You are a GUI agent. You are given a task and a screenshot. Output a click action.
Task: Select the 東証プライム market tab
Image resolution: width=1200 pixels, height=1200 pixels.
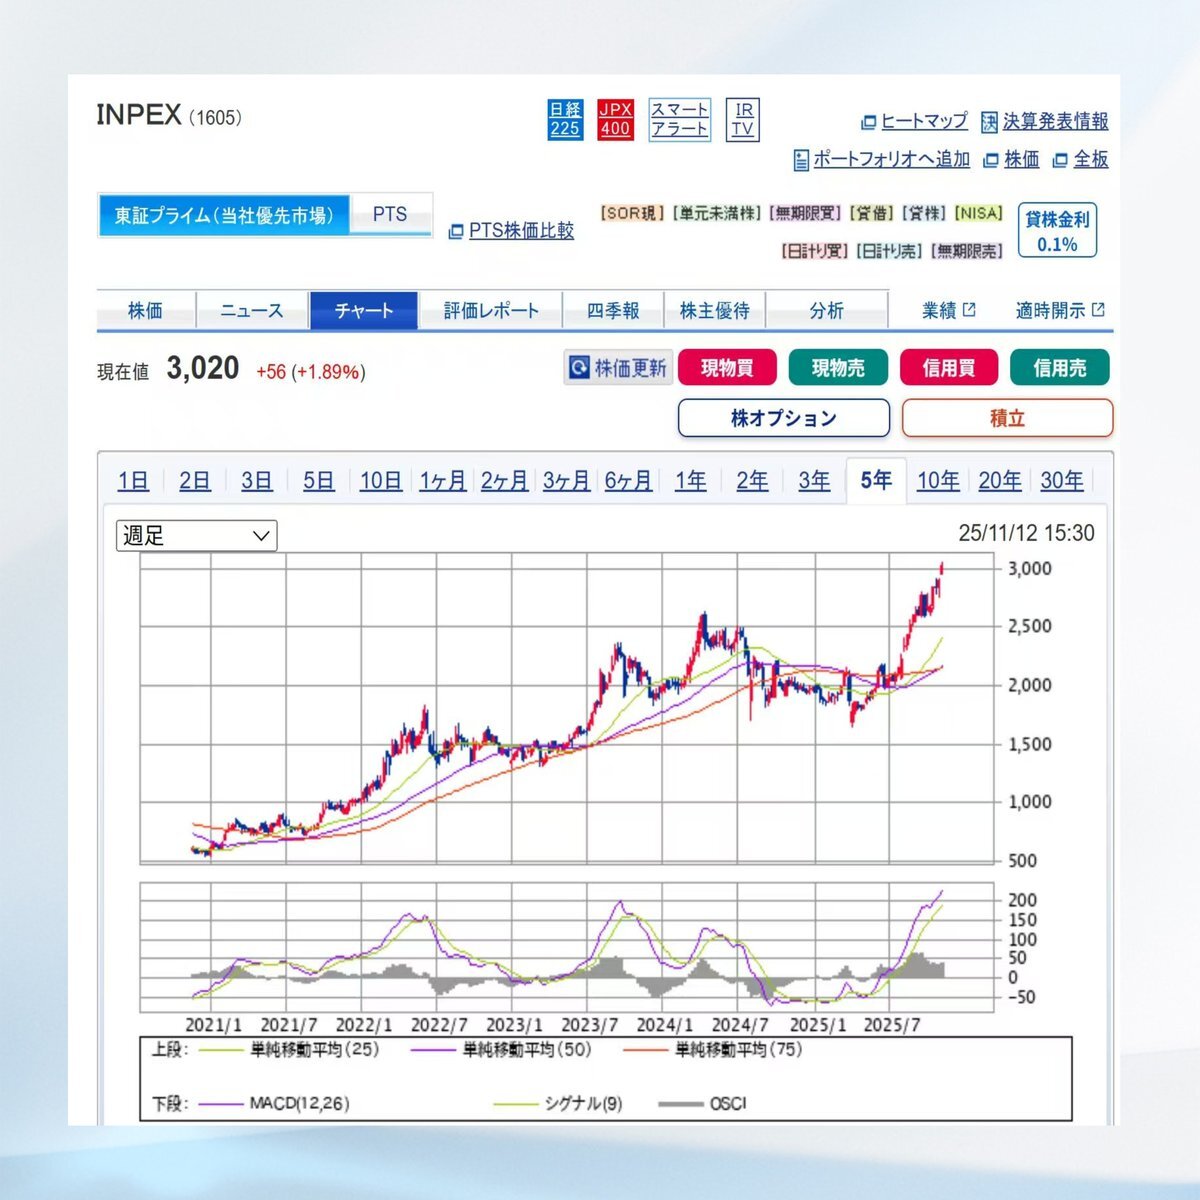(x=224, y=215)
